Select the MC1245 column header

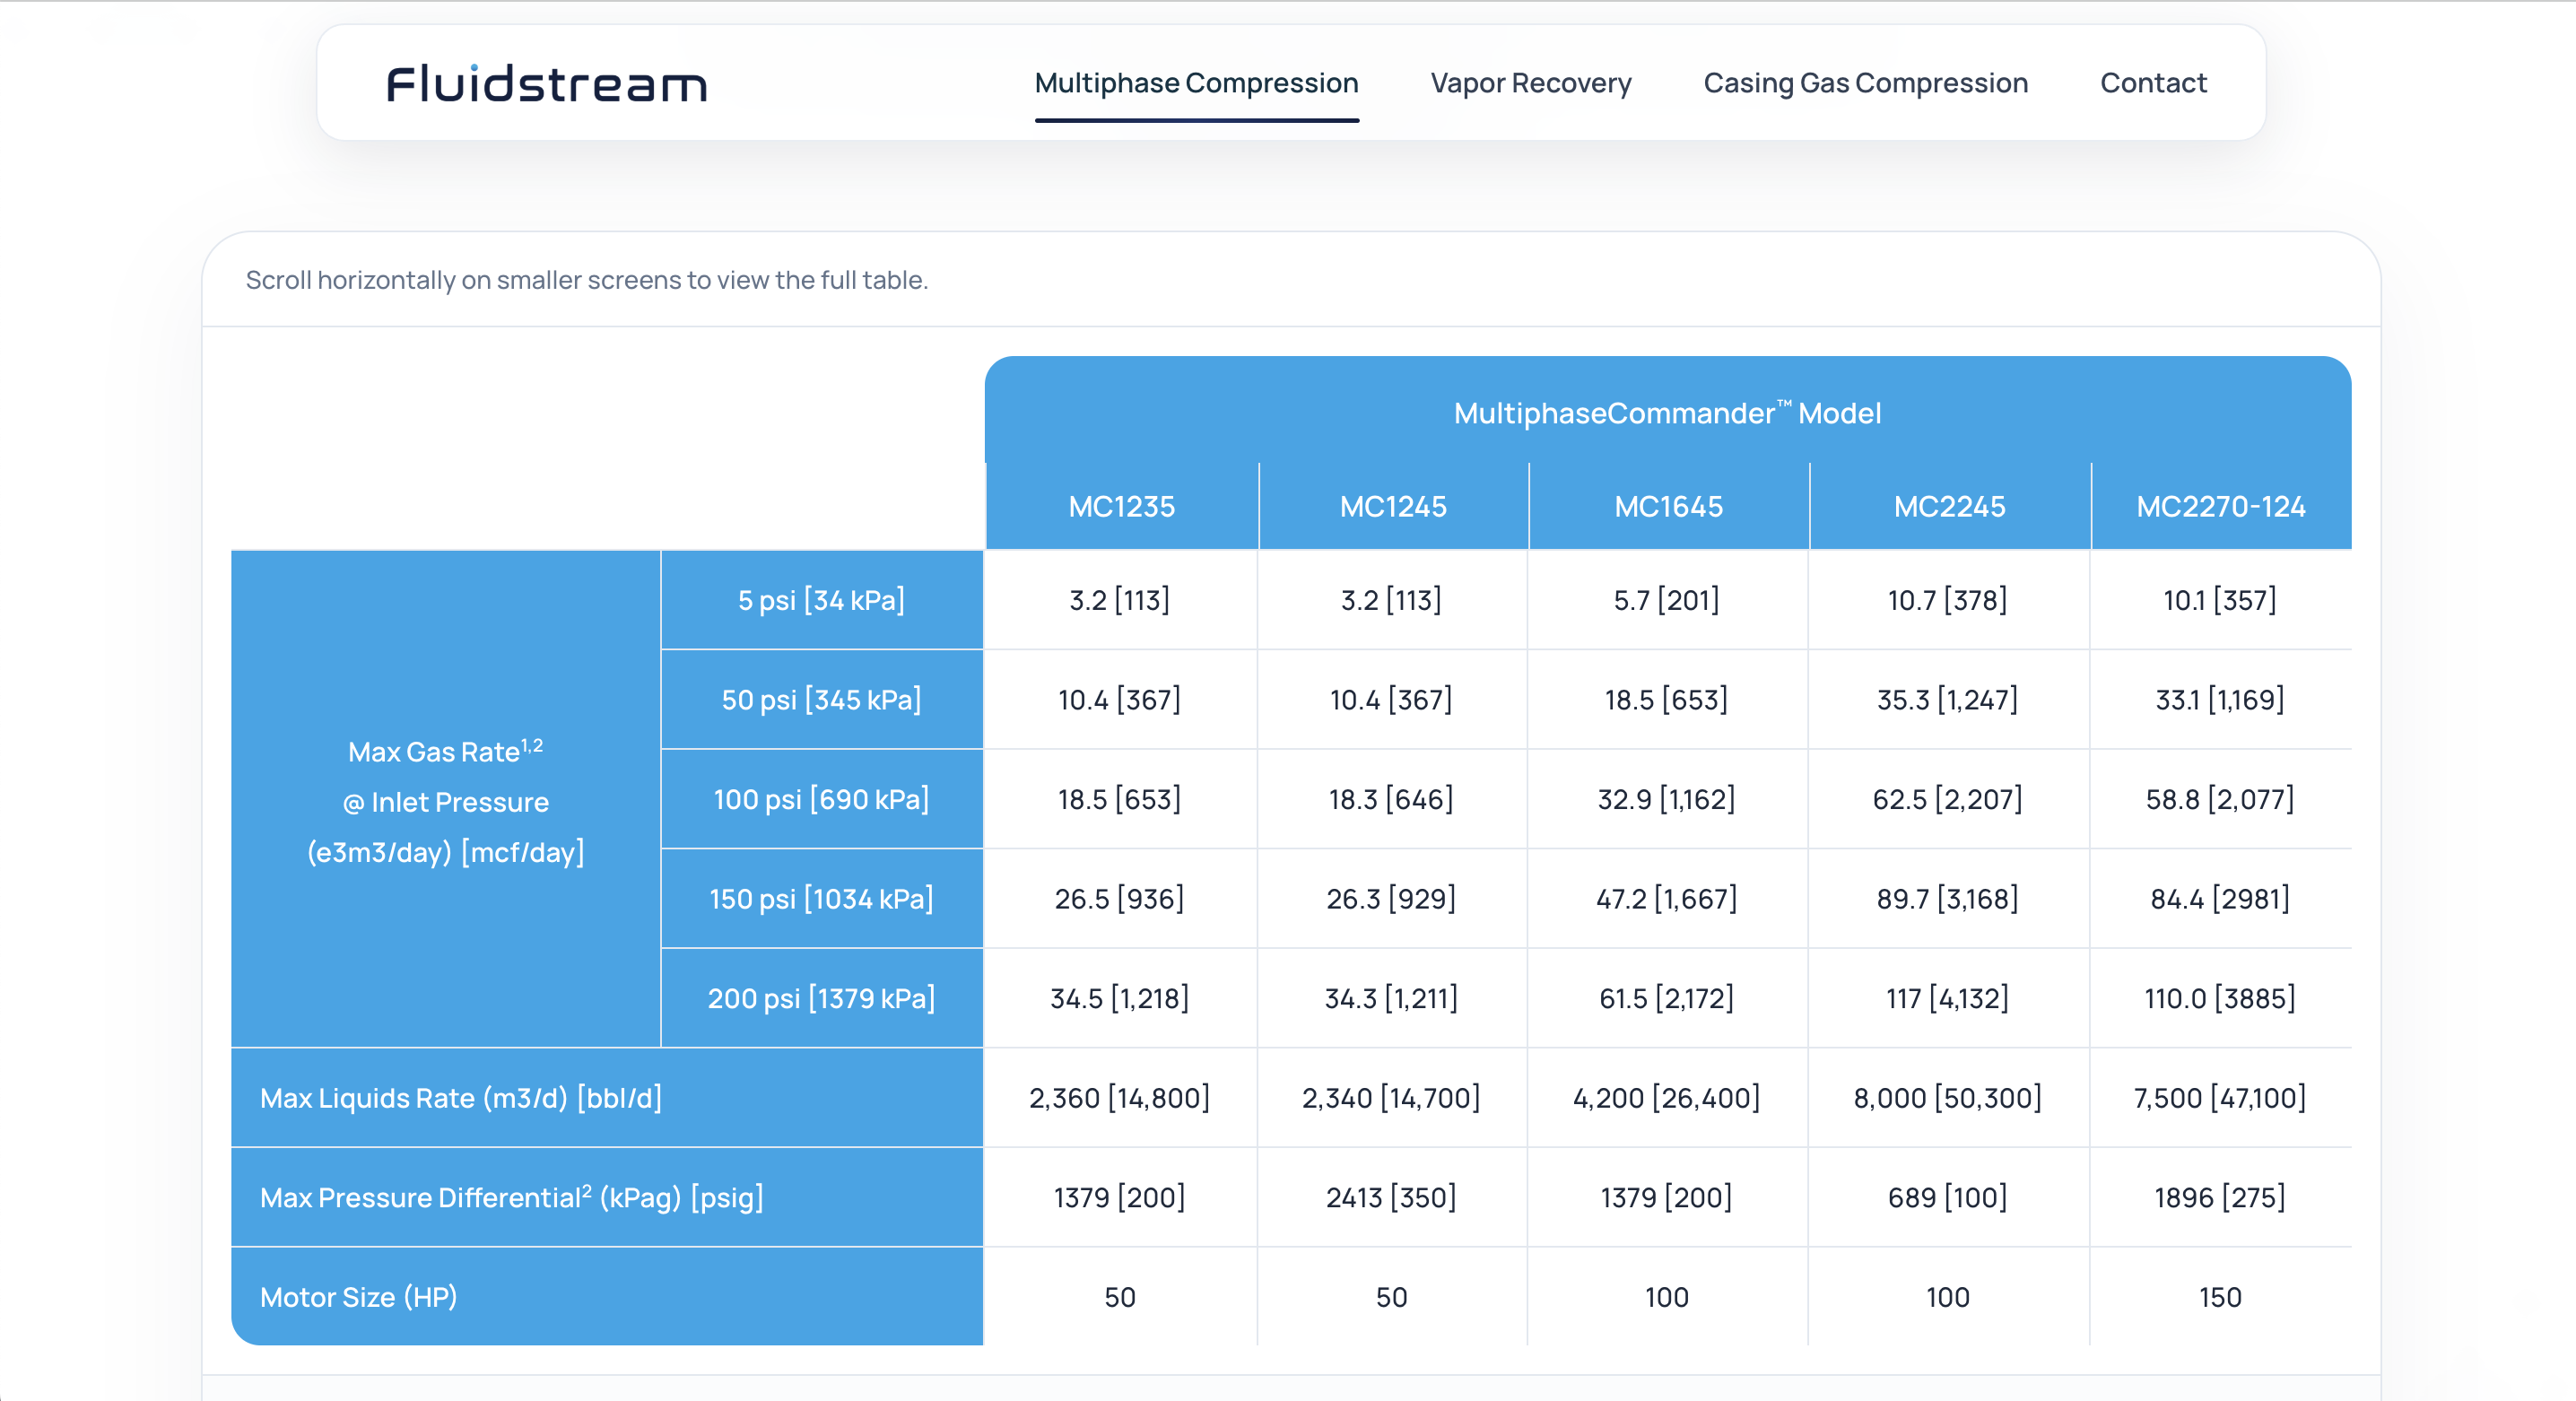[1392, 506]
